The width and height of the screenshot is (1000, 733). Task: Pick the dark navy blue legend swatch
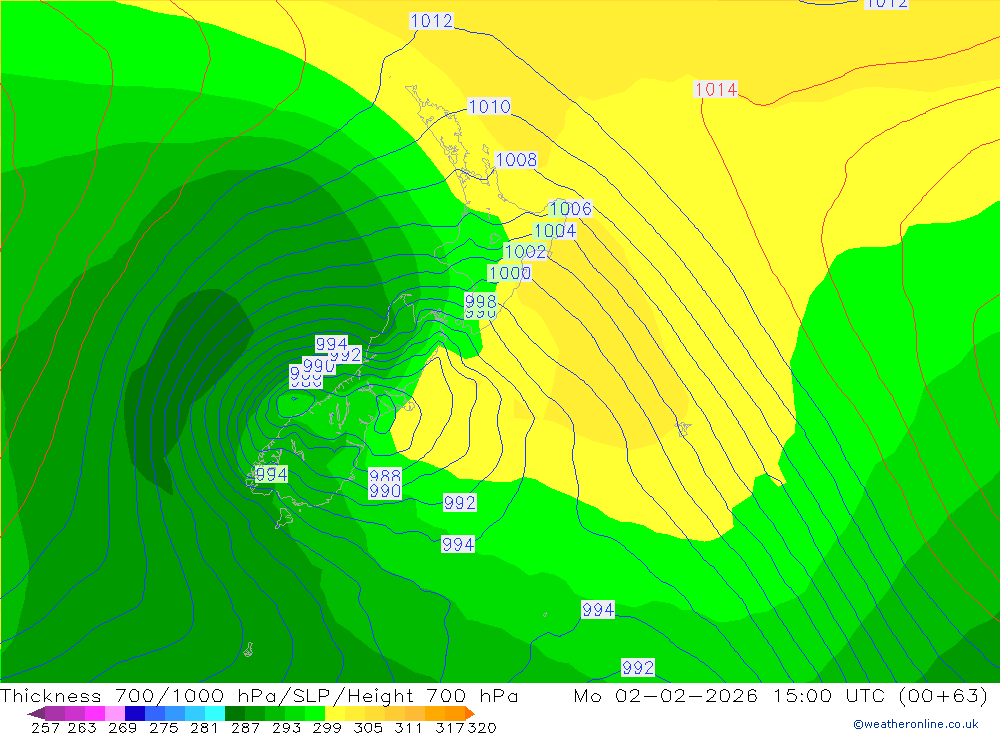click(x=135, y=713)
